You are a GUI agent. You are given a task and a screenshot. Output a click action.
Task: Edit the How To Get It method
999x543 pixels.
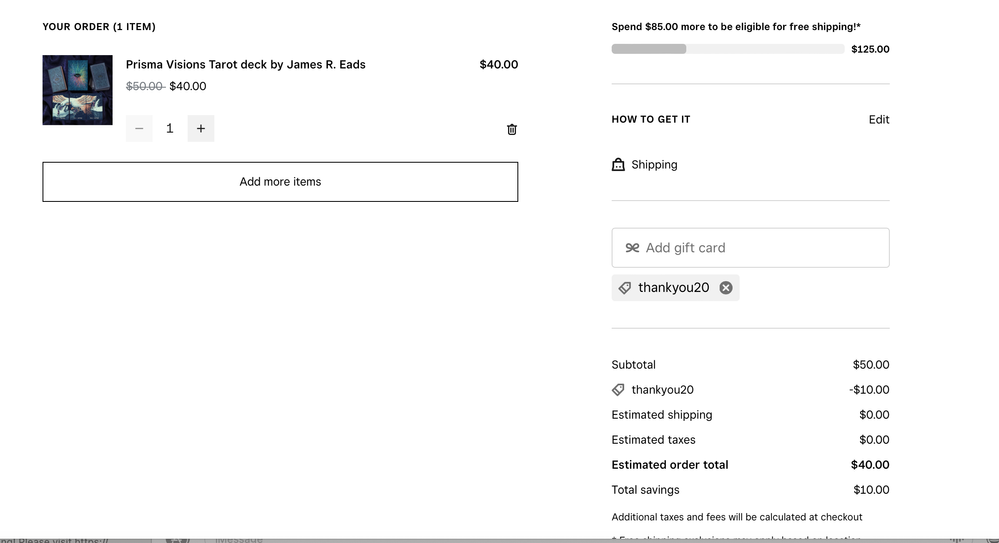878,120
